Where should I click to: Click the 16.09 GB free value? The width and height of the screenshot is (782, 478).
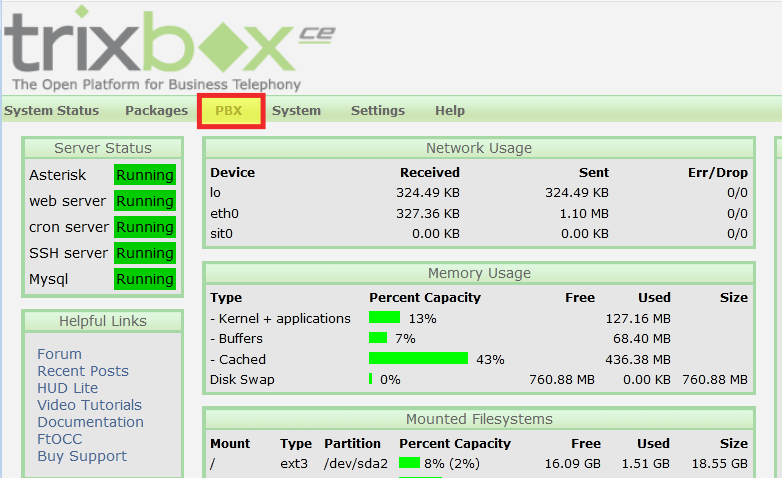coord(573,464)
